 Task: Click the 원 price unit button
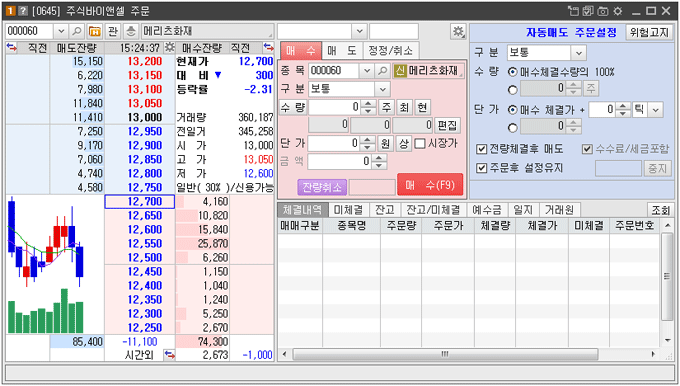click(x=385, y=144)
